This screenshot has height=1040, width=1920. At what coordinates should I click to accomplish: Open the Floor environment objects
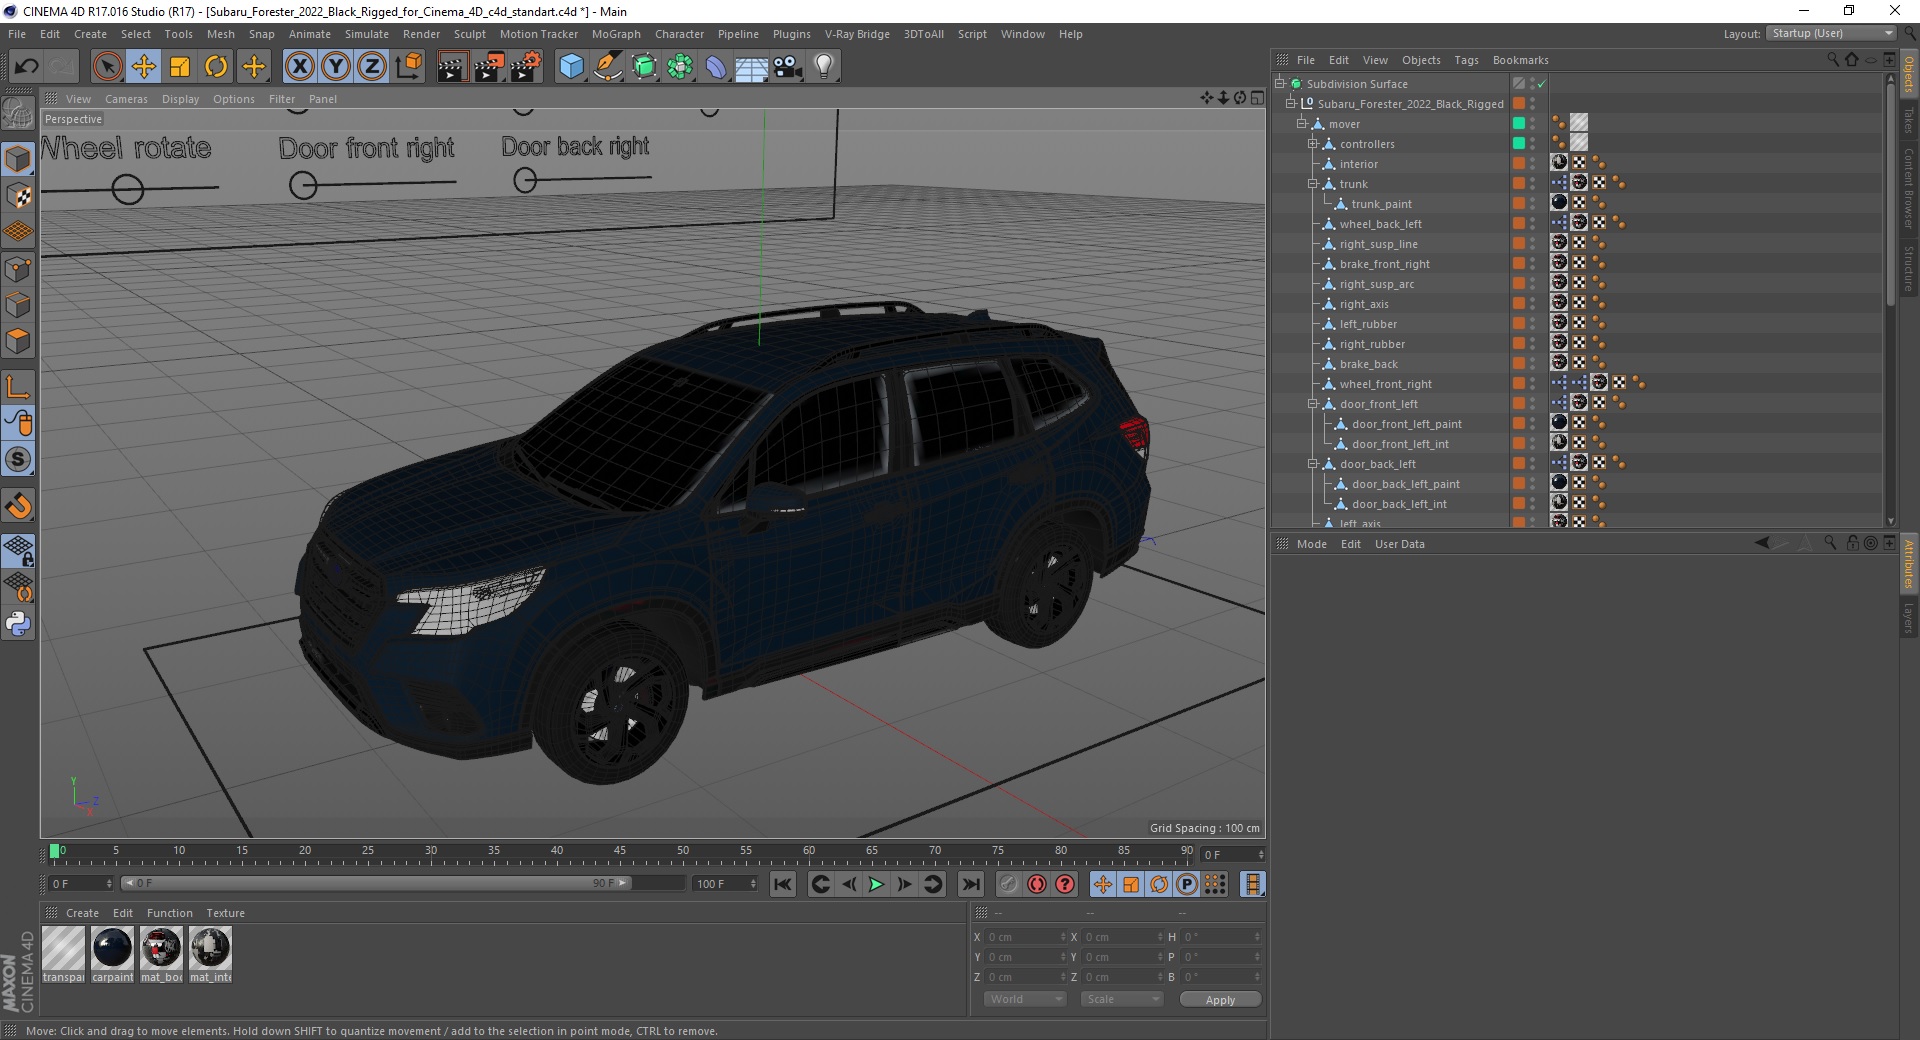pos(752,67)
